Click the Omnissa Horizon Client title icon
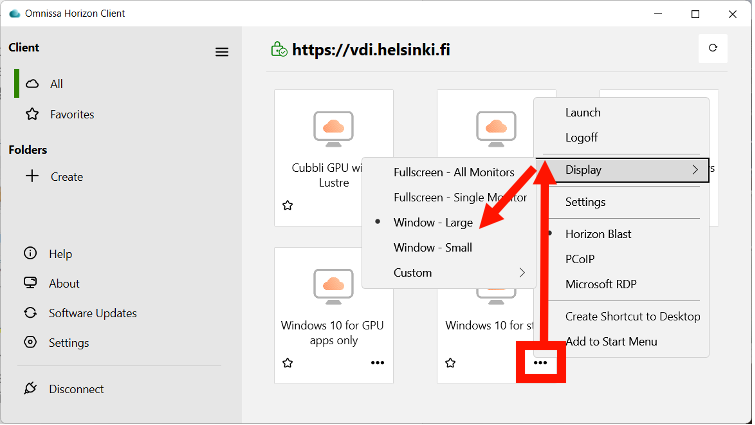Screen dimensions: 755x425 tap(15, 13)
